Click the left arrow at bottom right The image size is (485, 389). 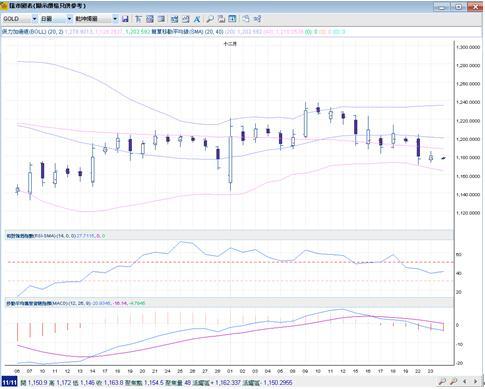click(465, 381)
